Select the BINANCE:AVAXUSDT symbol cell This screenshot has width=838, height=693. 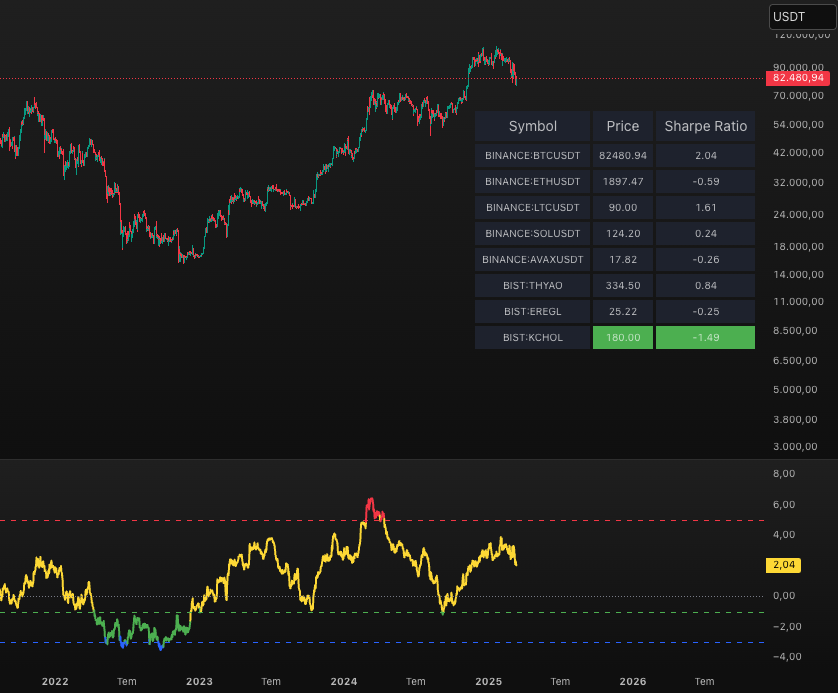(x=532, y=260)
